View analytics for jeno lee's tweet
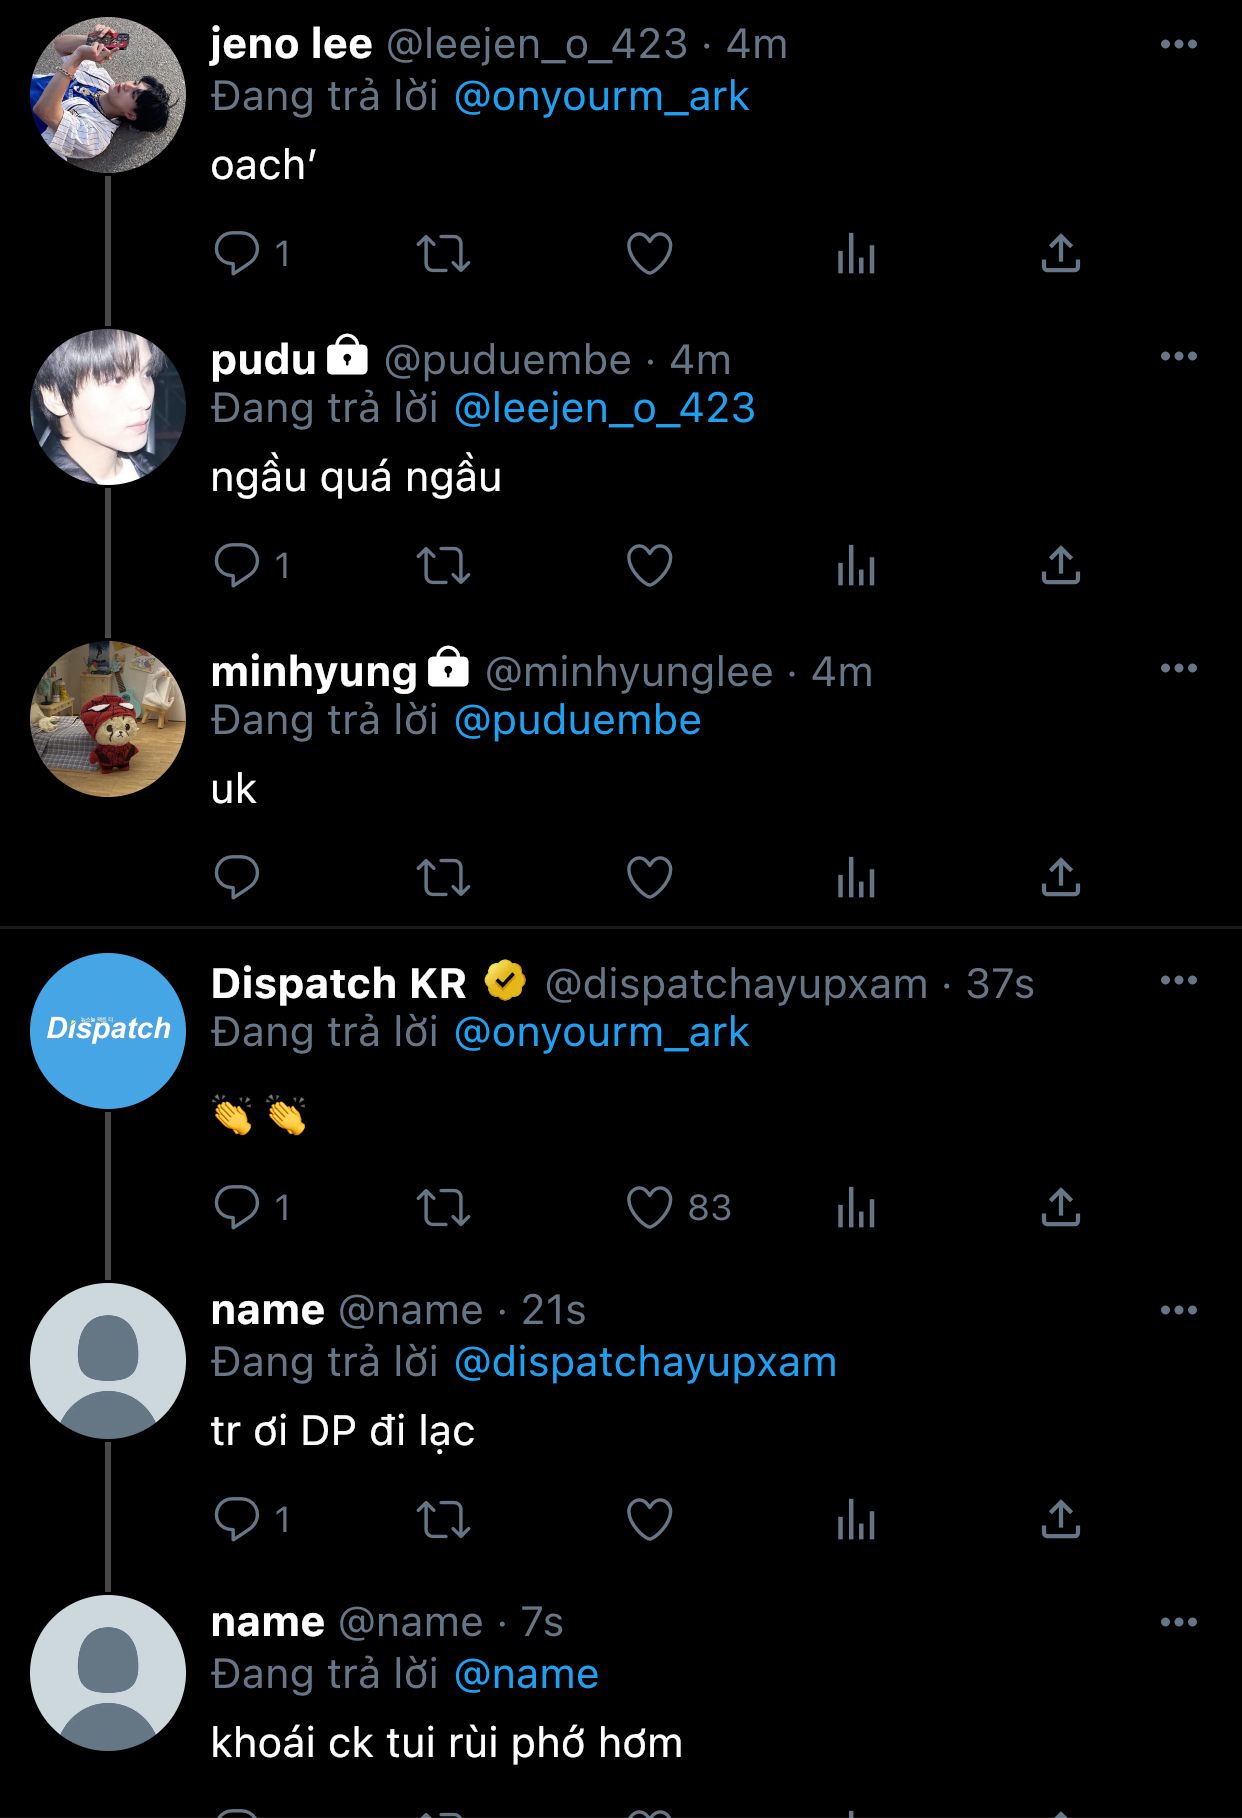 [856, 253]
